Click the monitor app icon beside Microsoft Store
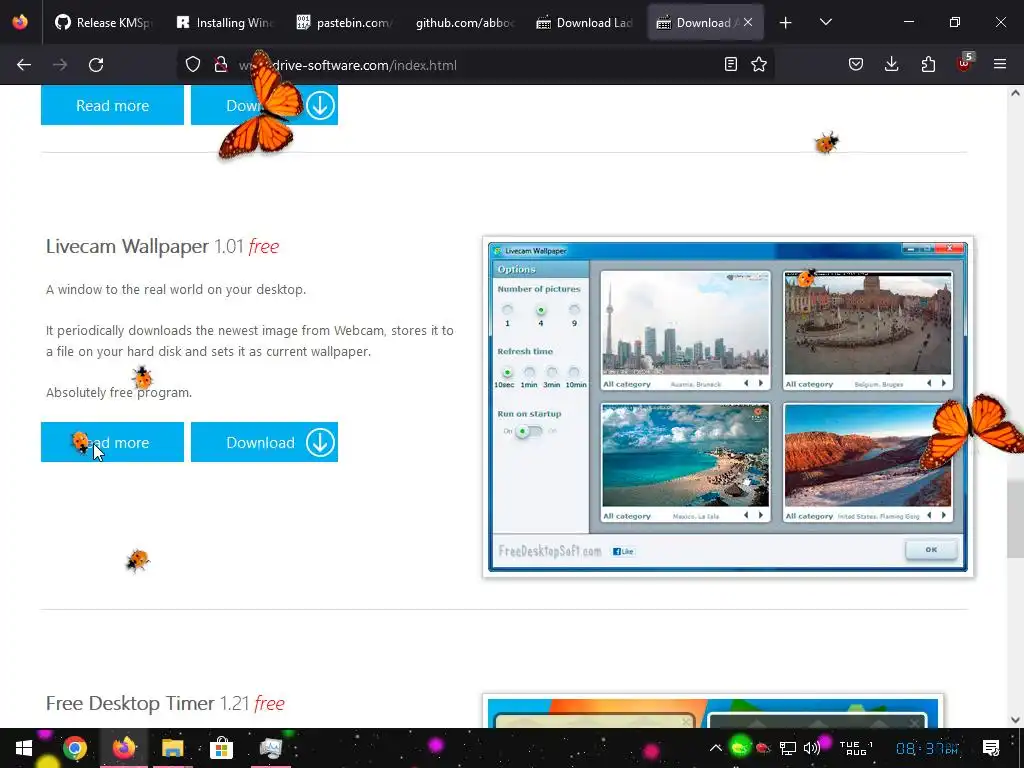1024x768 pixels. coord(270,748)
